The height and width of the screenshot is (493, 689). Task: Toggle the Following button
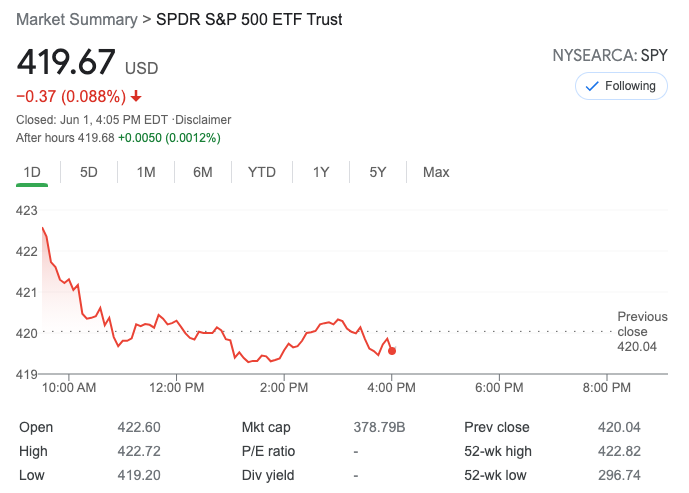pyautogui.click(x=621, y=86)
